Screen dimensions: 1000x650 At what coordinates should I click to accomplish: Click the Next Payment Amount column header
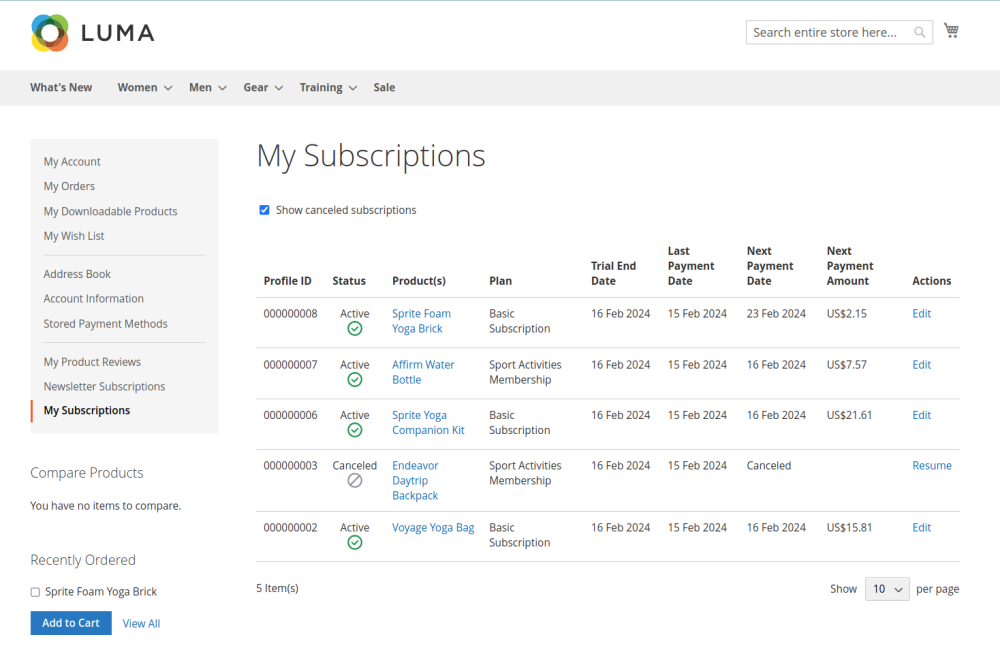tap(850, 266)
